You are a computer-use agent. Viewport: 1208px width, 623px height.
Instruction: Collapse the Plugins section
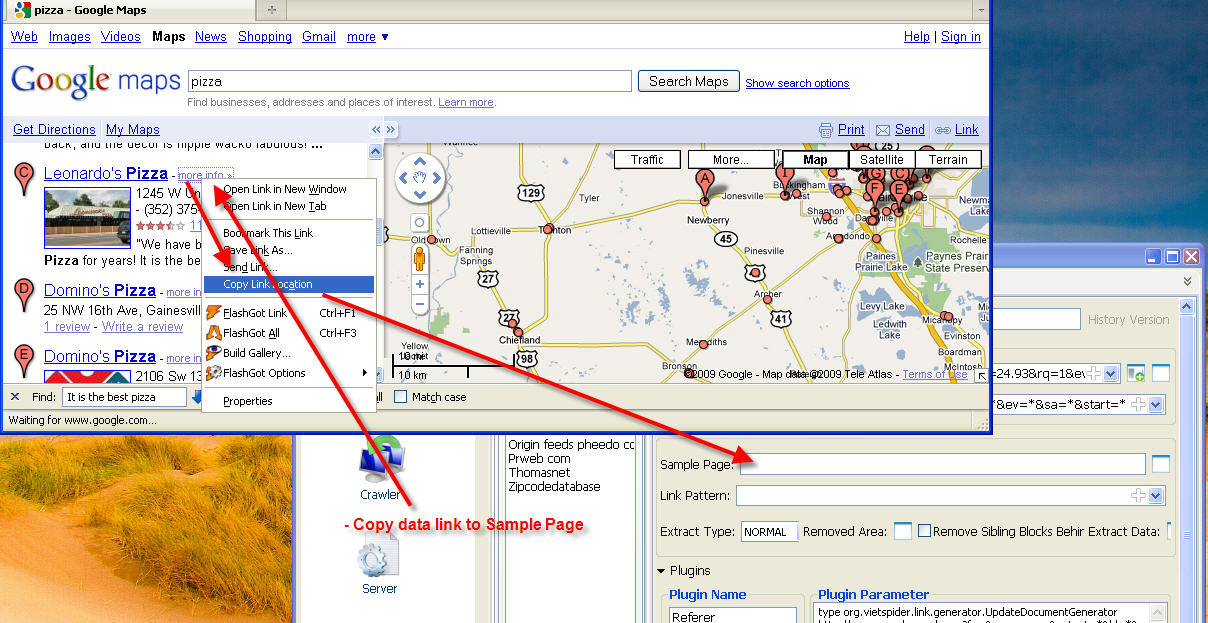663,571
